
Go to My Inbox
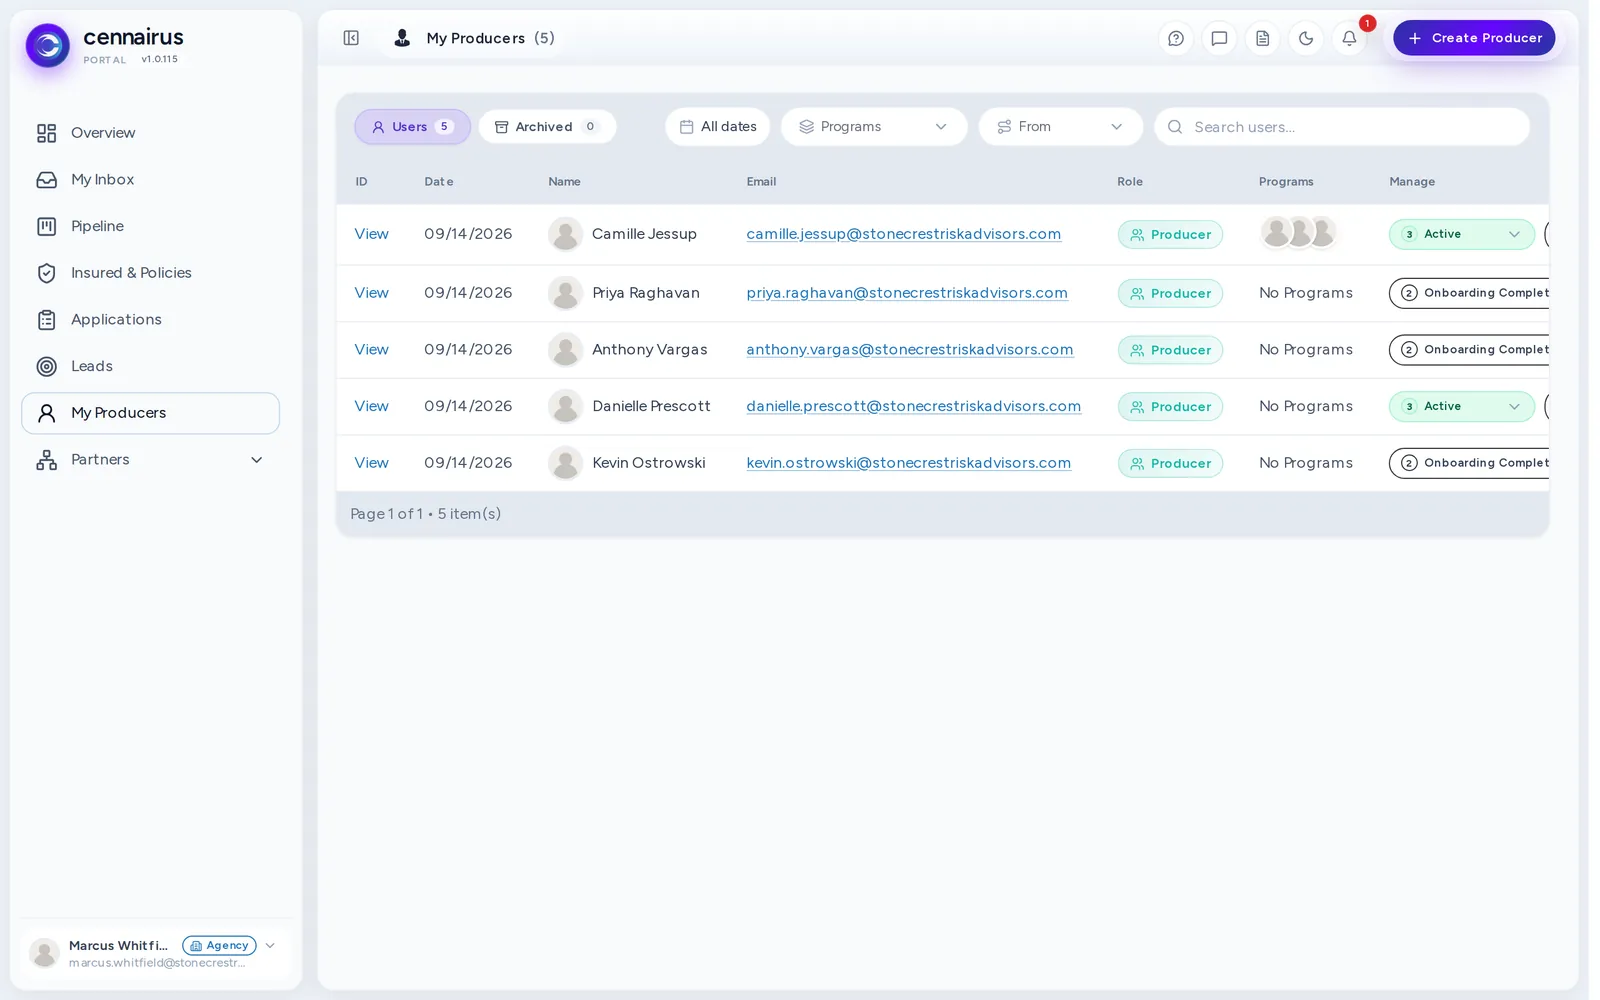(x=150, y=180)
